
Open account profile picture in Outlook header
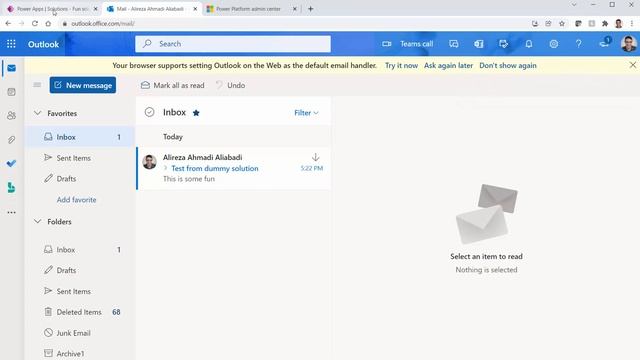629,44
